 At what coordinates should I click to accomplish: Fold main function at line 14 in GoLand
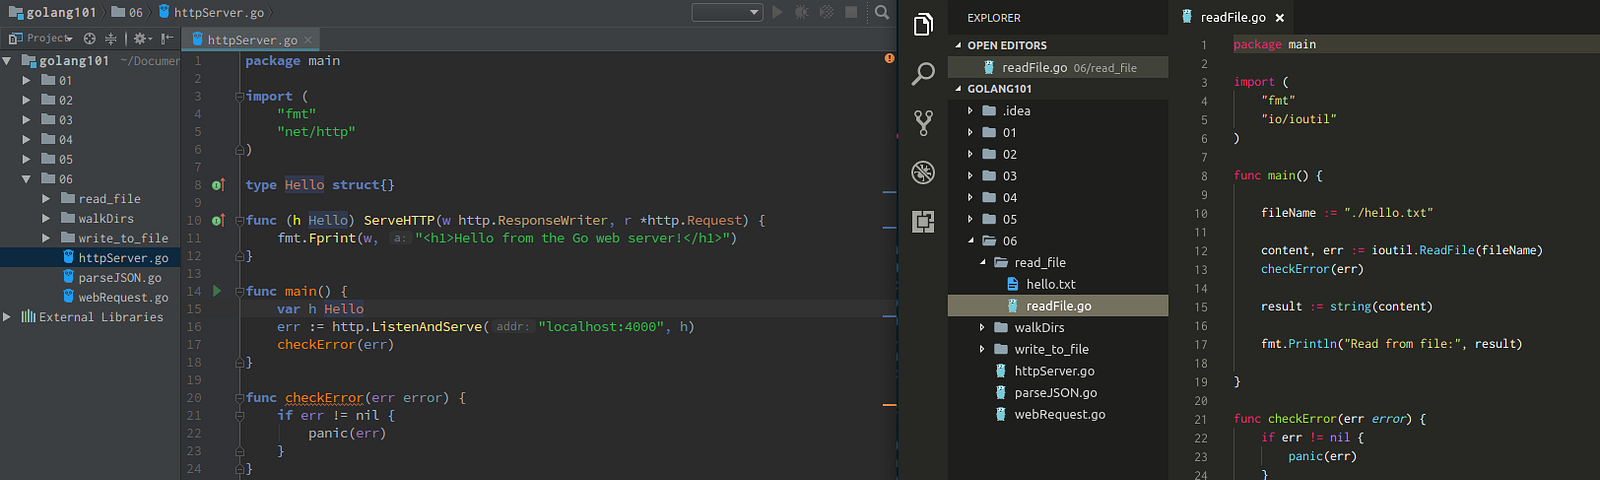click(x=240, y=292)
